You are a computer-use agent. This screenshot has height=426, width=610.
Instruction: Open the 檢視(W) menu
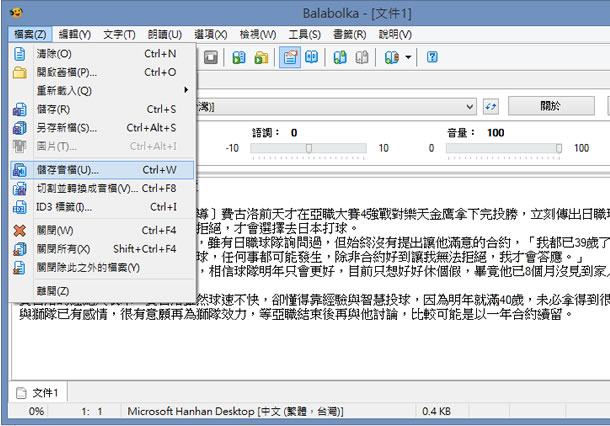258,35
